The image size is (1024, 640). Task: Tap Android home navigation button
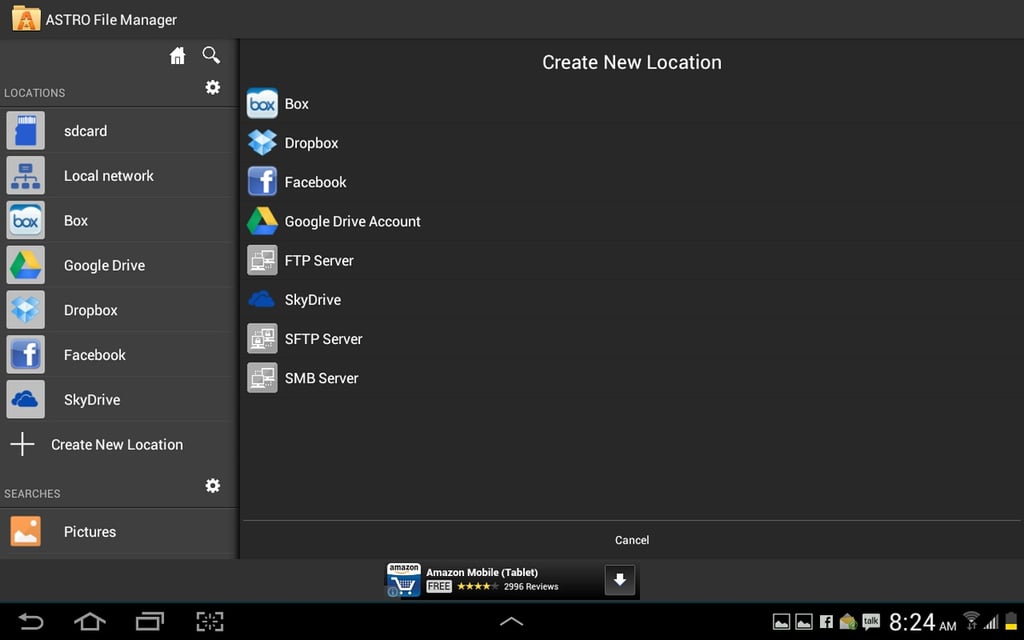click(x=89, y=621)
